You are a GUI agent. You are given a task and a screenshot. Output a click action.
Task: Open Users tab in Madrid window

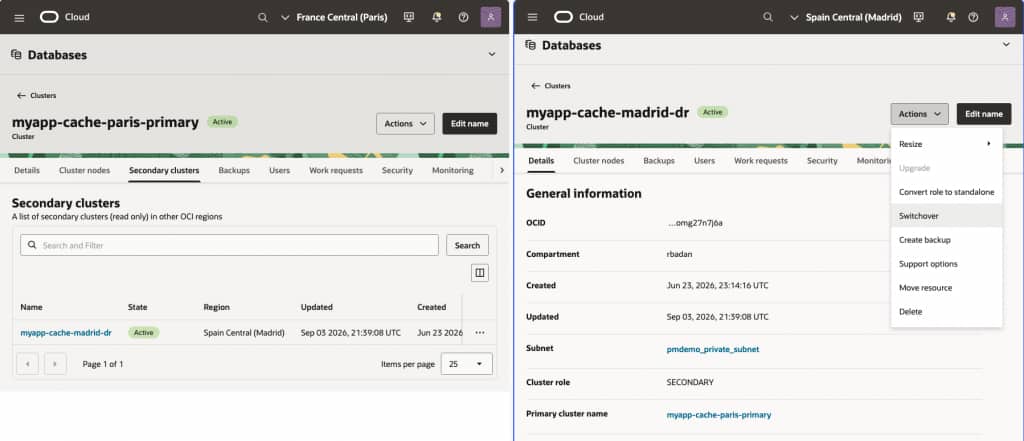click(x=704, y=161)
